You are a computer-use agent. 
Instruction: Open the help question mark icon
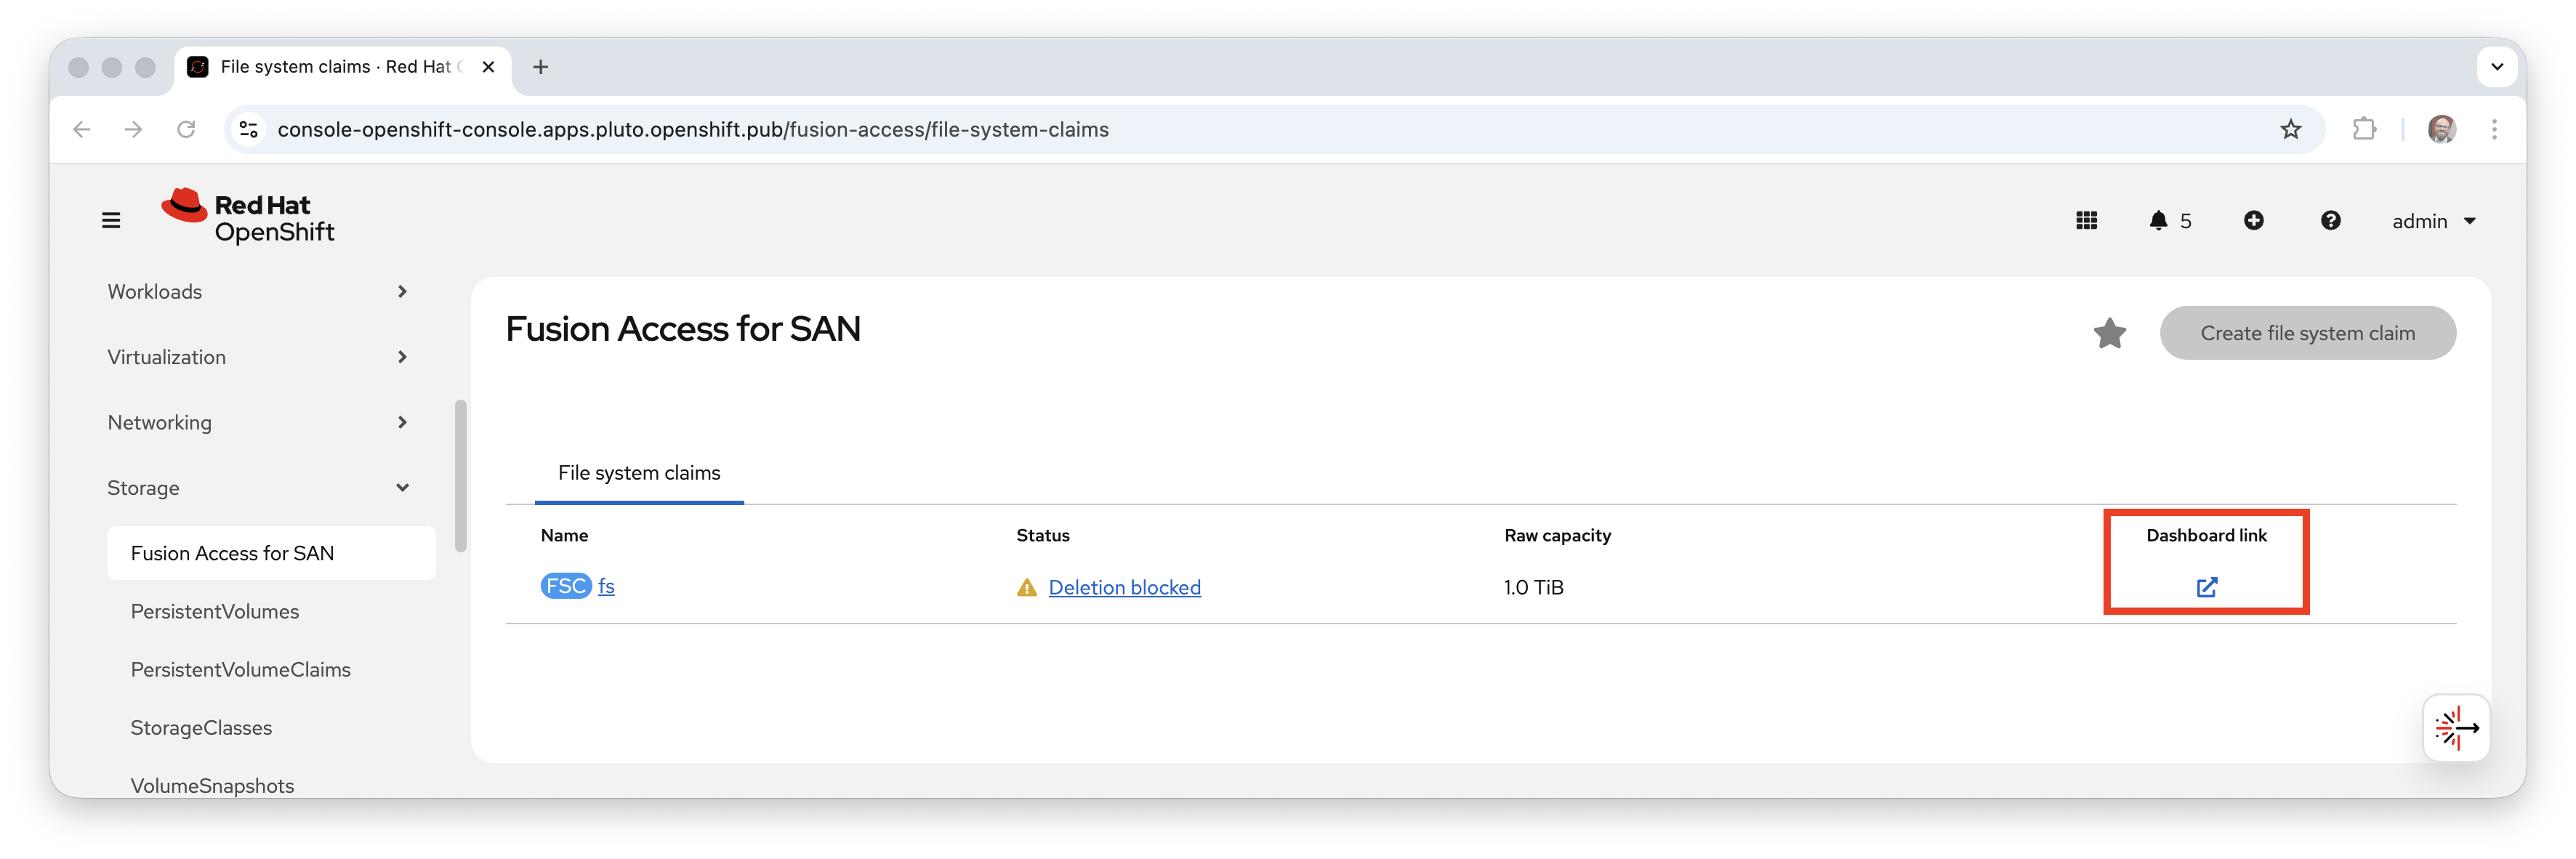click(2330, 220)
